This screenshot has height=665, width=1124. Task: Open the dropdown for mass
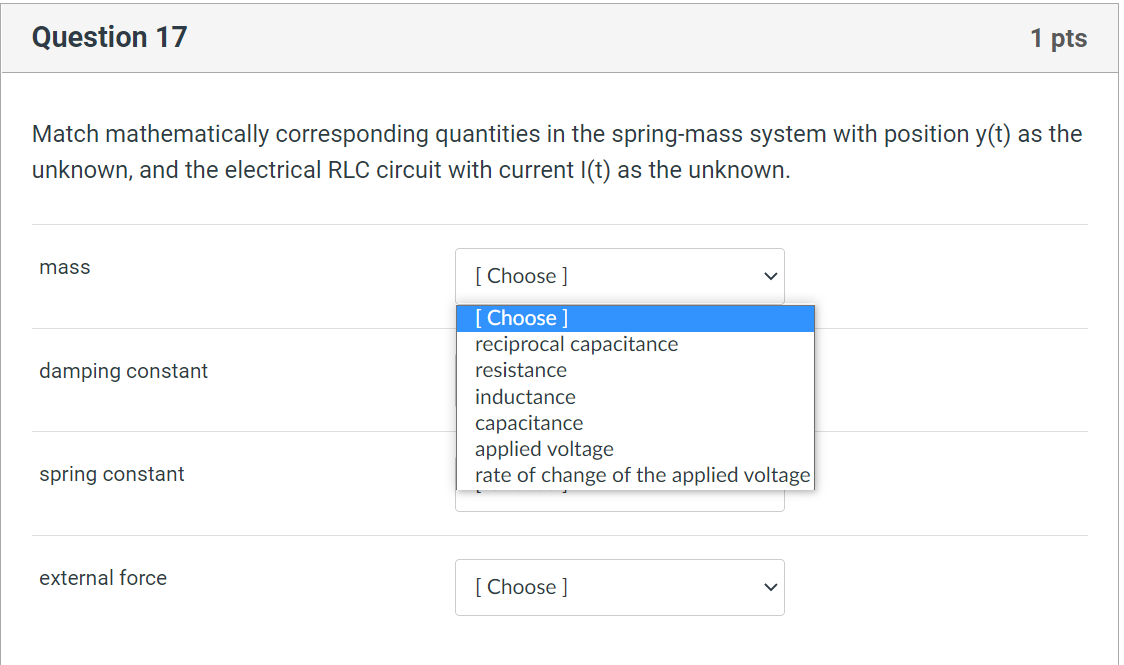(x=620, y=276)
